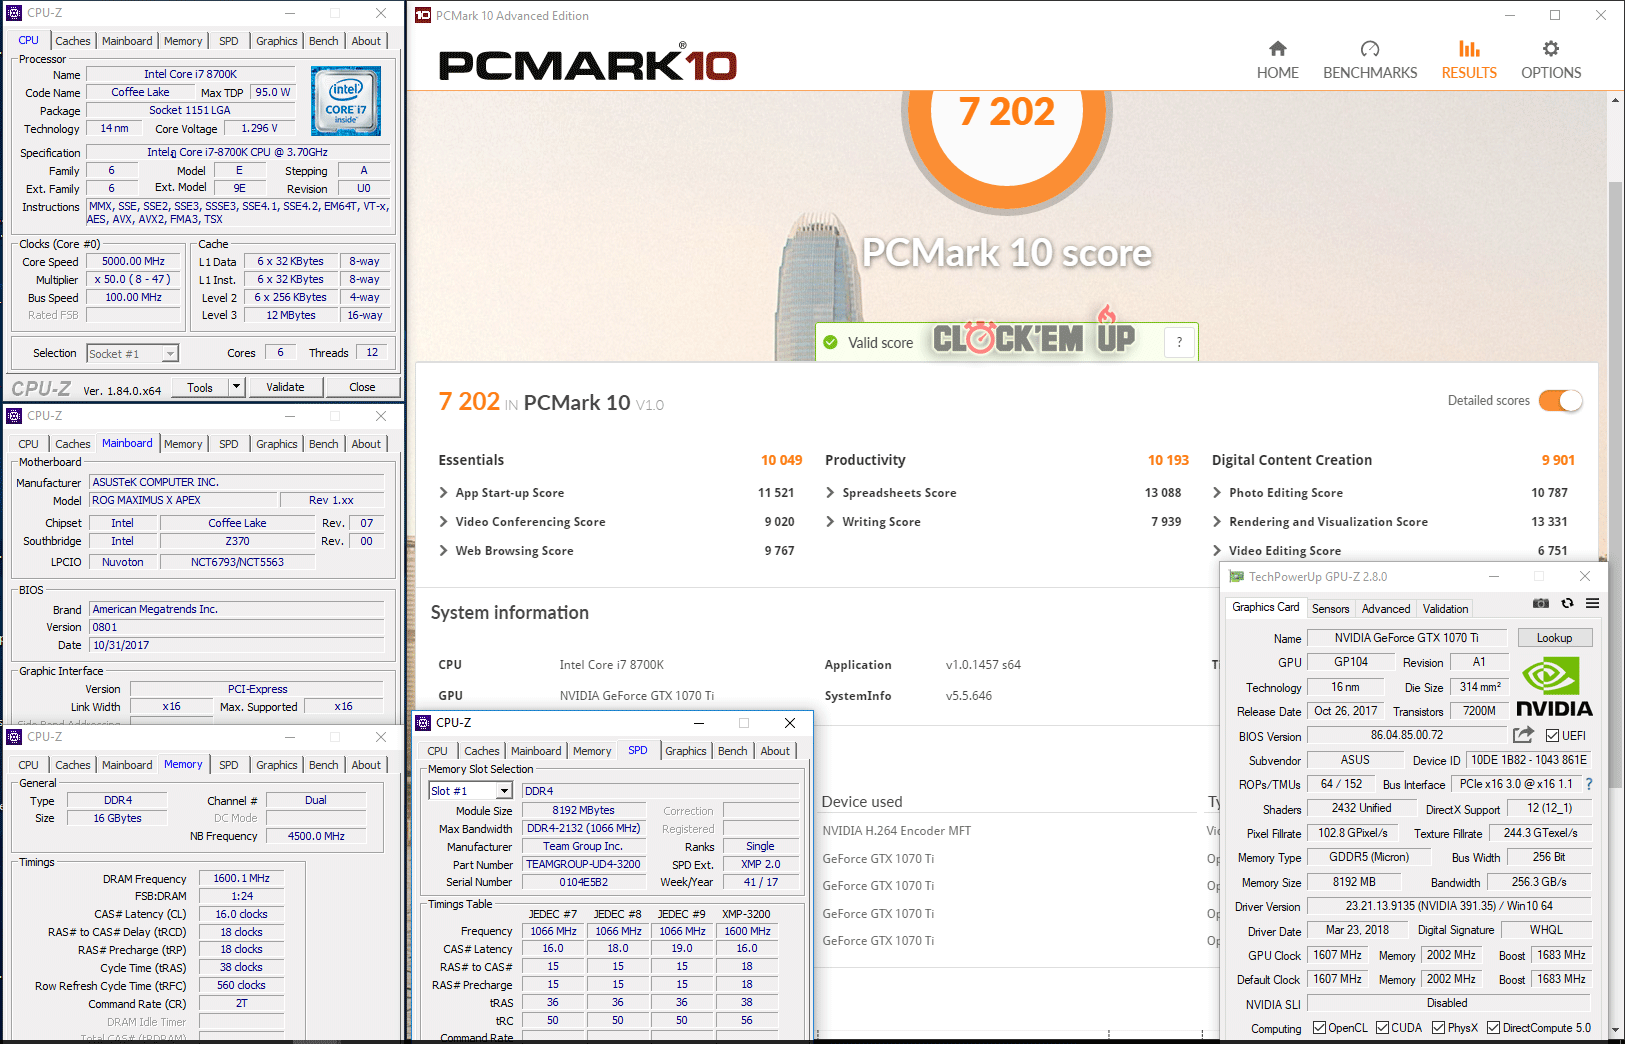Click the GPU-Z screenshot camera icon
Viewport: 1625px width, 1044px height.
click(x=1540, y=603)
